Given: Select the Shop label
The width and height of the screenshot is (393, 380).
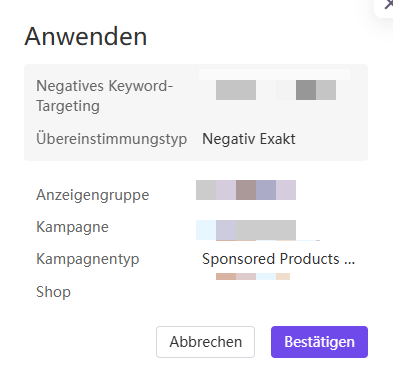Looking at the screenshot, I should click(x=53, y=292).
